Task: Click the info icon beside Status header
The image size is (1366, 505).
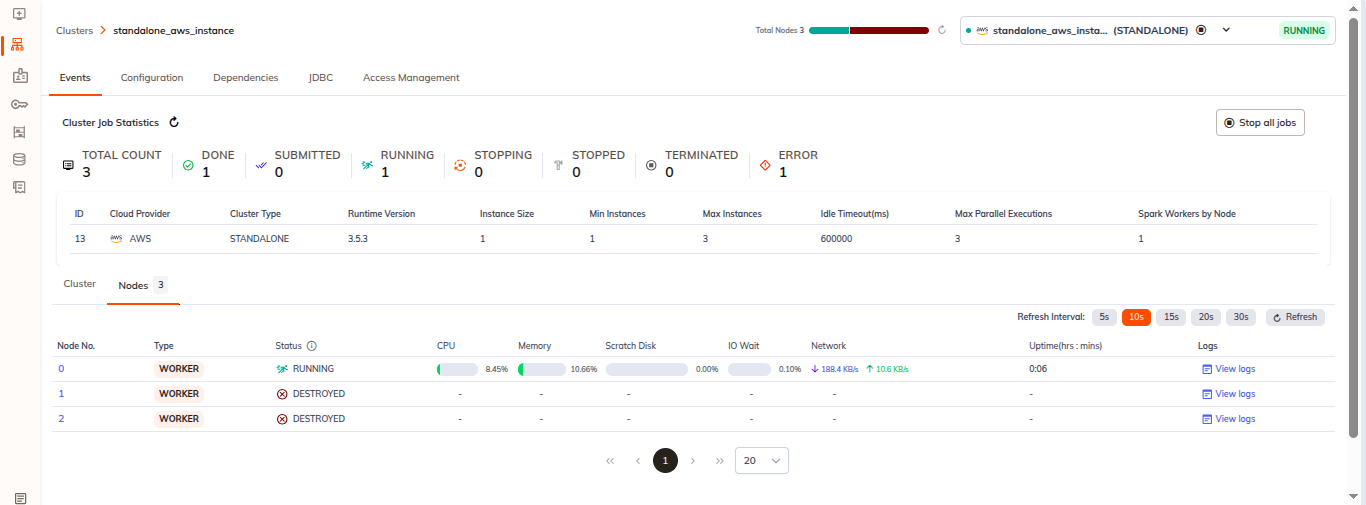Action: pyautogui.click(x=311, y=346)
